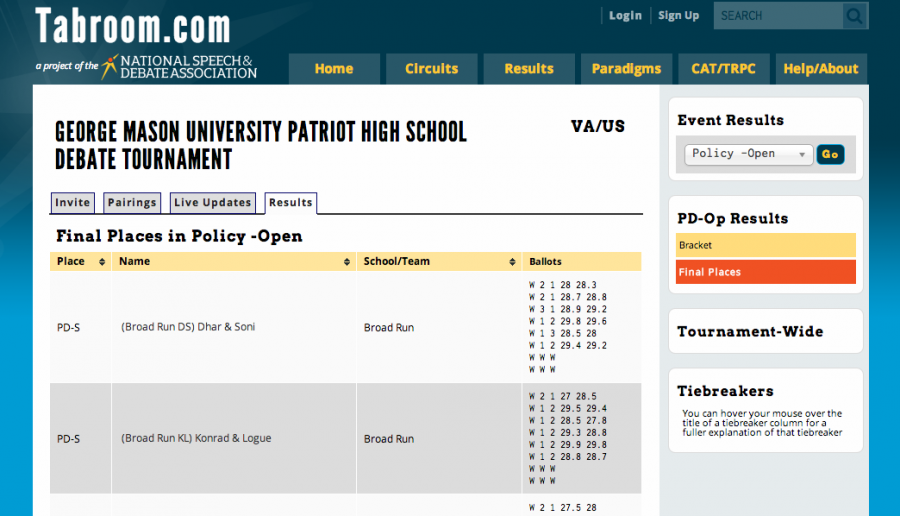This screenshot has height=516, width=900.
Task: Sort table by Name column arrows
Action: [x=347, y=262]
